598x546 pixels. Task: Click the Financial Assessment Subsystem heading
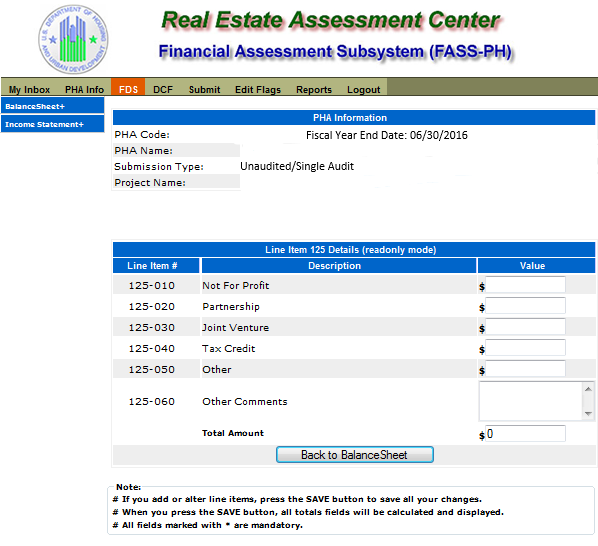[335, 52]
